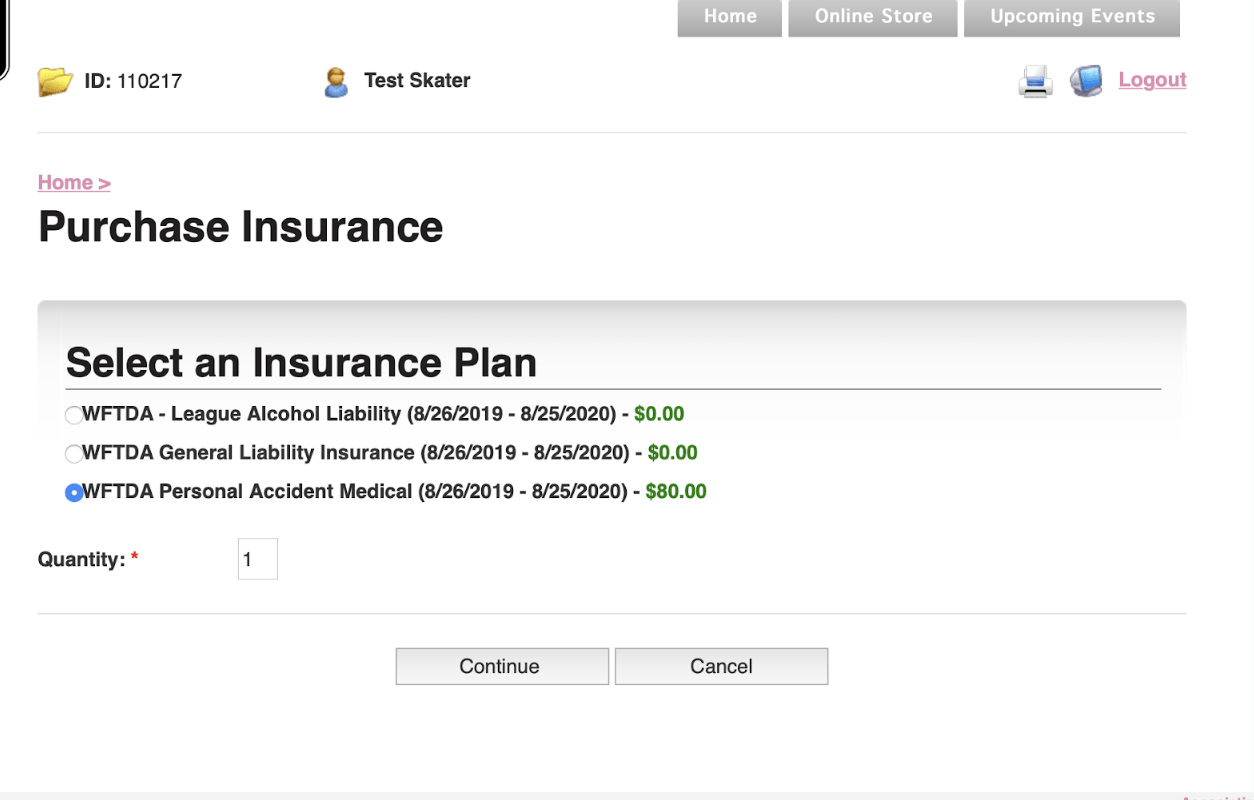Click the ID: 110217 text
The width and height of the screenshot is (1254, 800).
pyautogui.click(x=133, y=81)
